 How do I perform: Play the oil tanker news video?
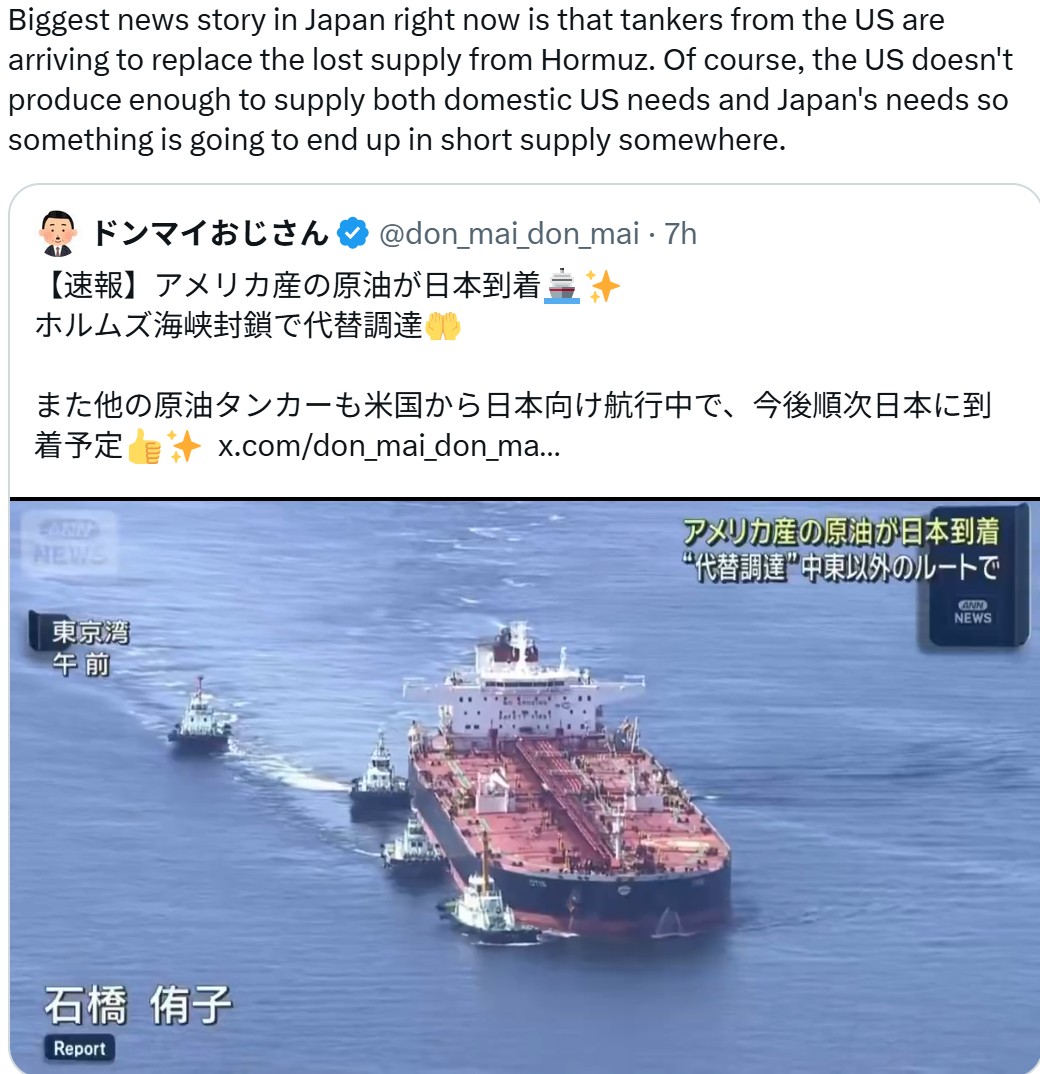524,786
